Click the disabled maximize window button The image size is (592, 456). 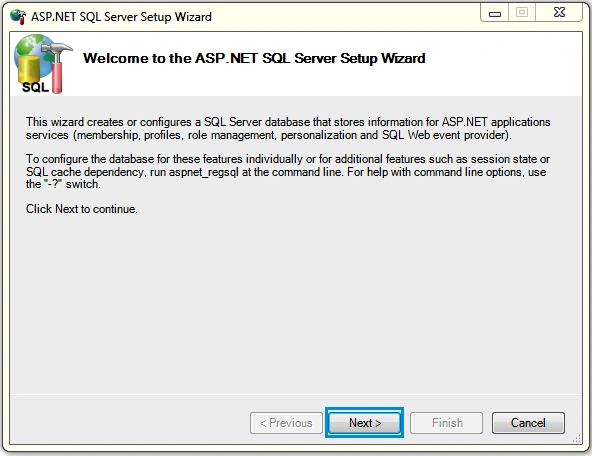coord(522,12)
